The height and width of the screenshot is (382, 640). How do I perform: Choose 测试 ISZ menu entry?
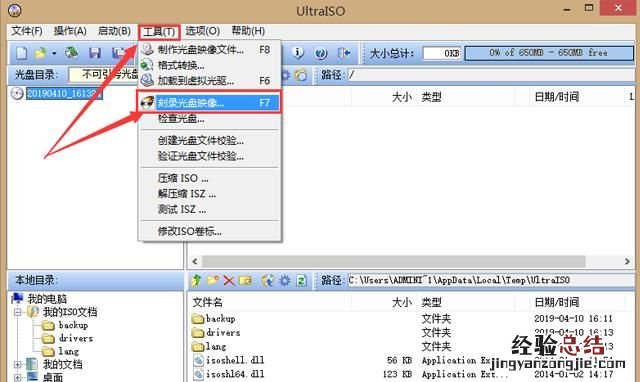[x=210, y=209]
